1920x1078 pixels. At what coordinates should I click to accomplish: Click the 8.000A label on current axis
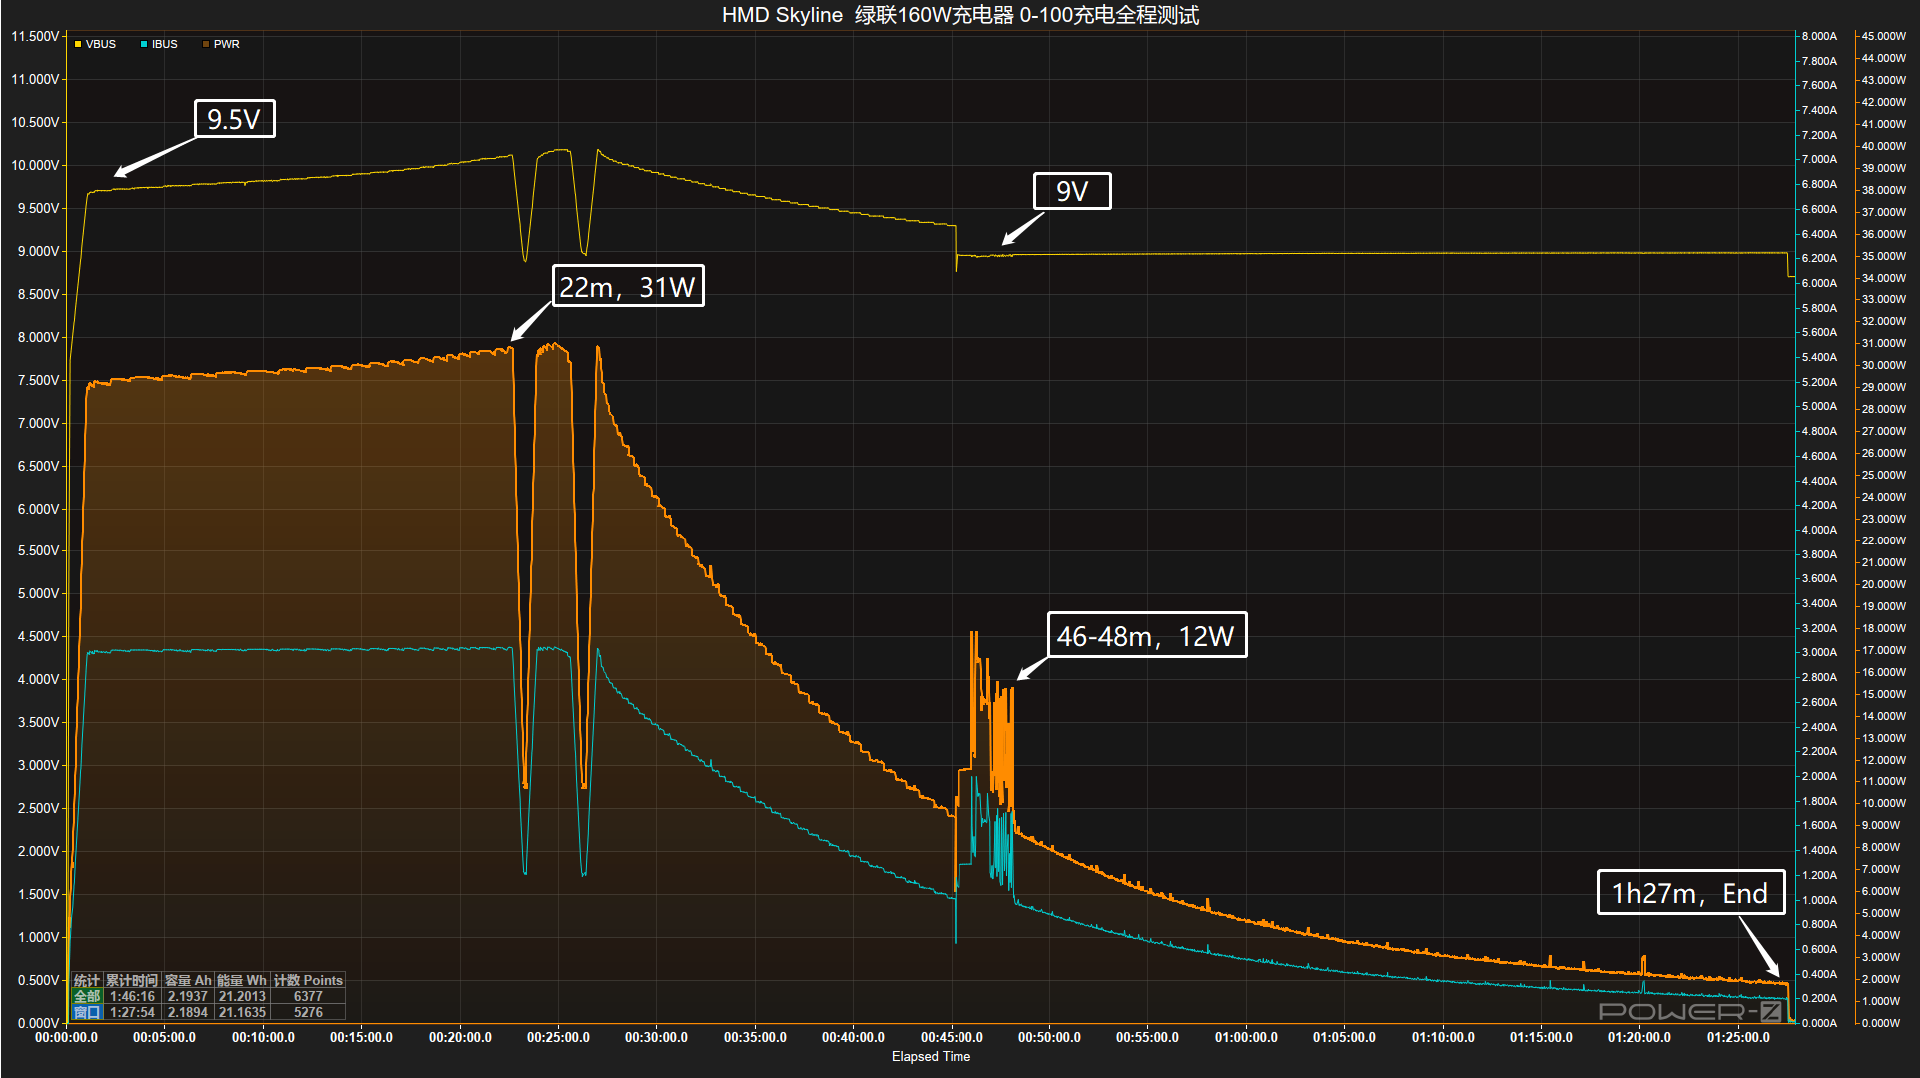point(1819,36)
